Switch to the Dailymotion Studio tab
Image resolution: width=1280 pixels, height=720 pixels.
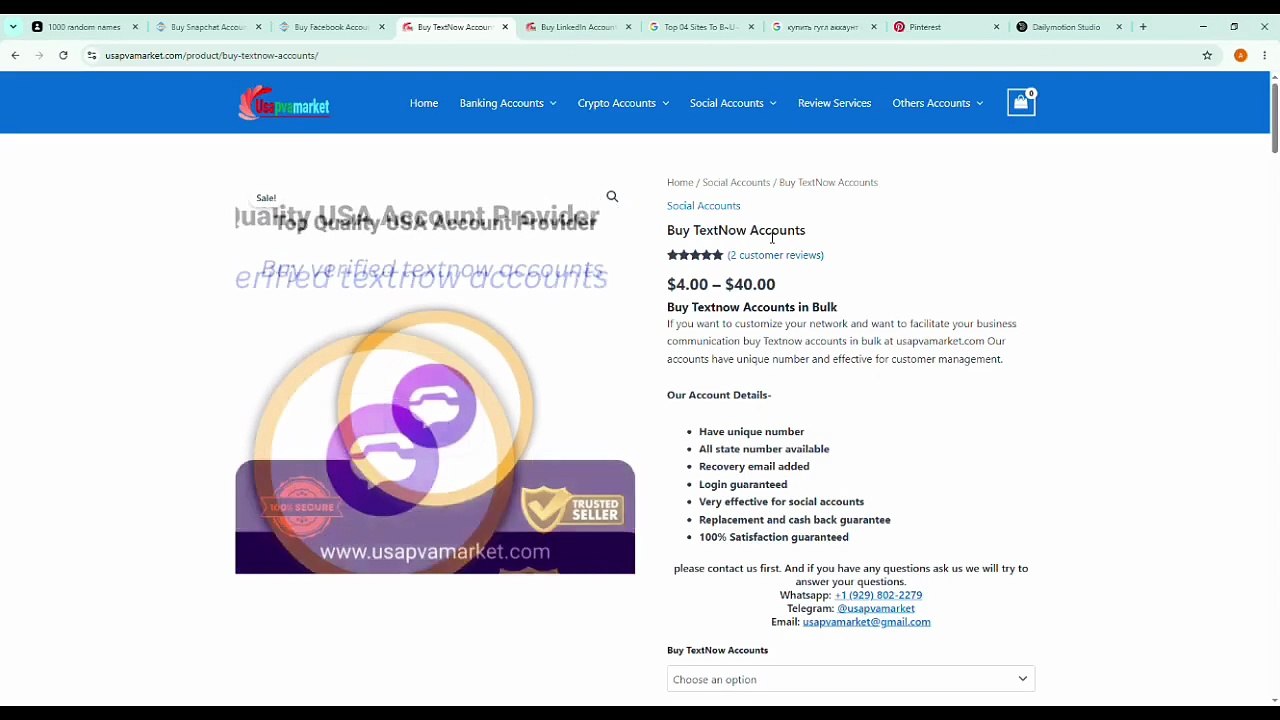(1069, 27)
